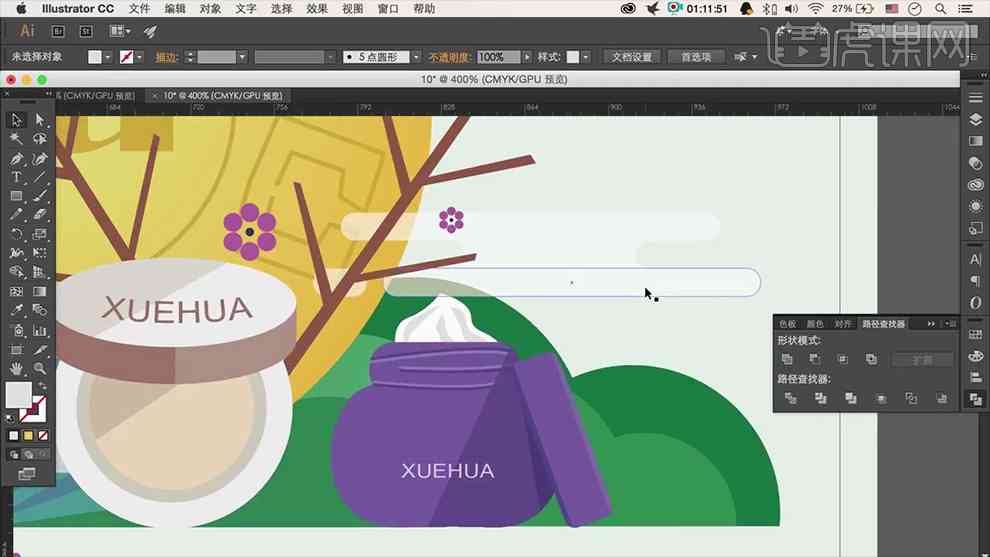990x557 pixels.
Task: Open the 5 点圆形 brush dropdown
Action: [416, 57]
